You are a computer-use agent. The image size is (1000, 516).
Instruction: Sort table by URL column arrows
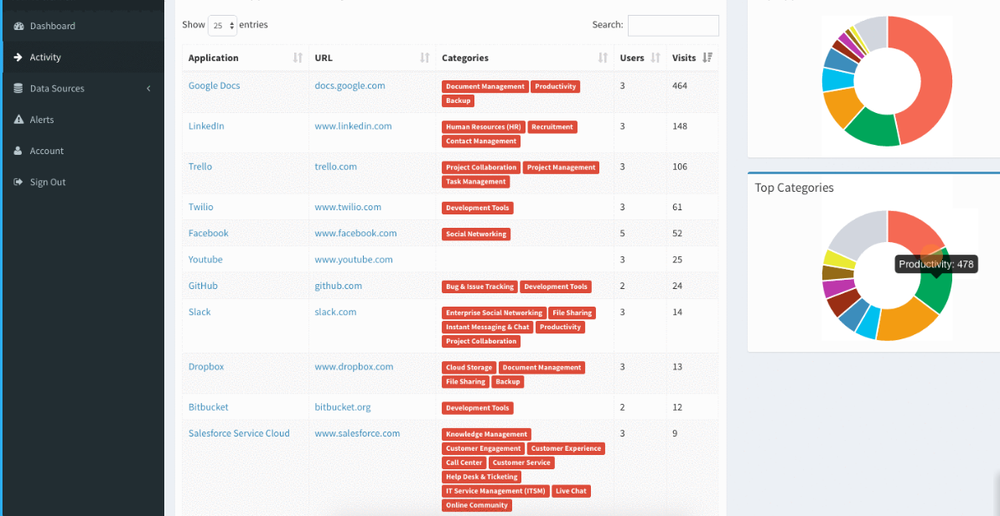tap(425, 58)
